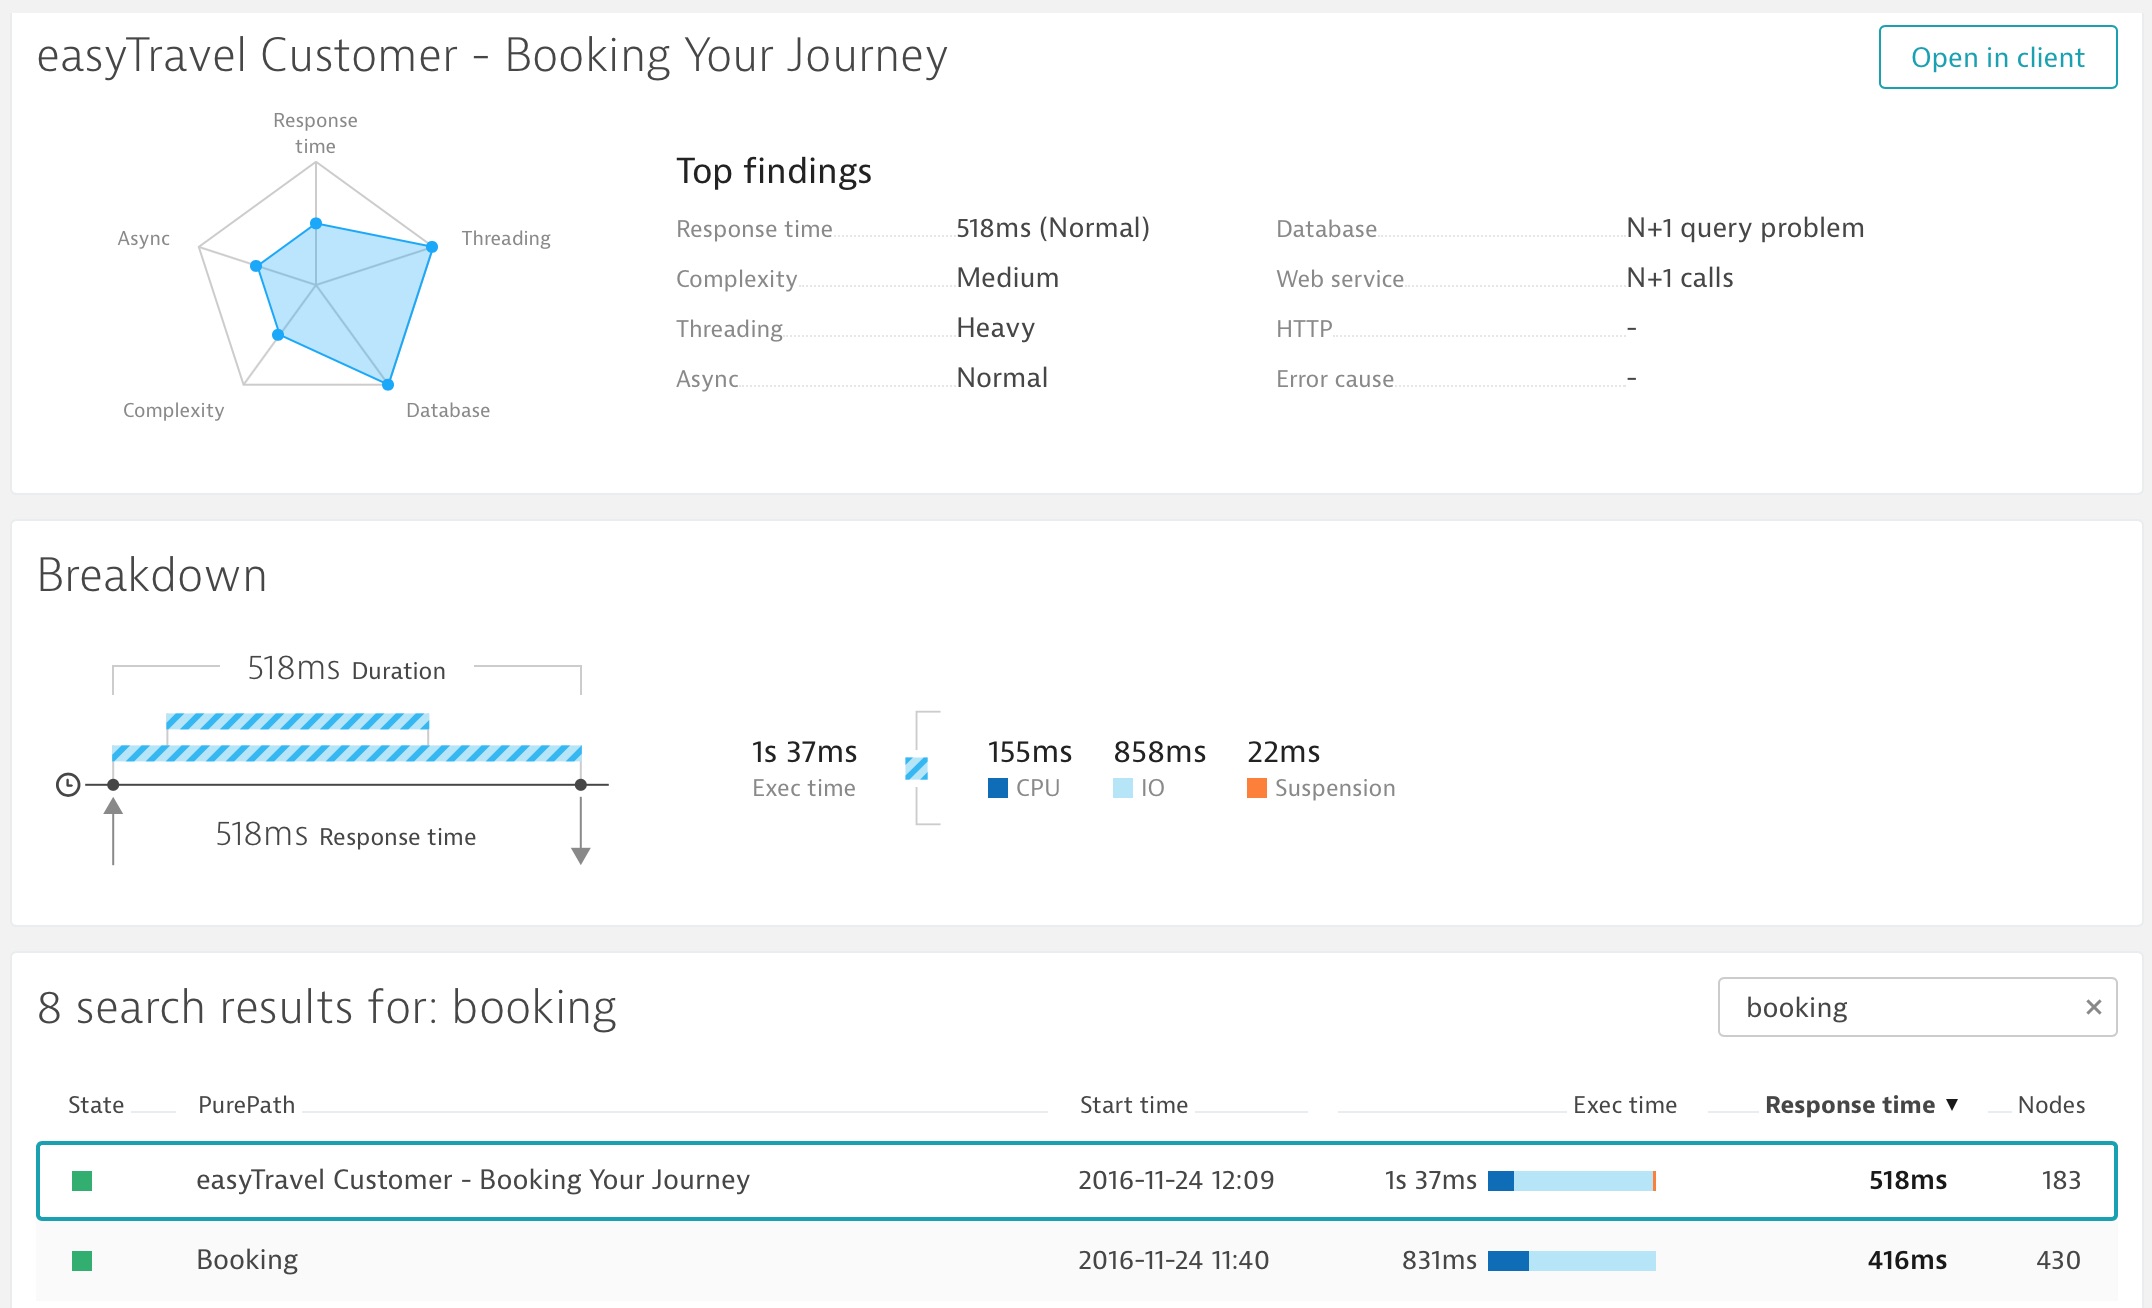Sort by Nodes column header

coord(2051,1105)
